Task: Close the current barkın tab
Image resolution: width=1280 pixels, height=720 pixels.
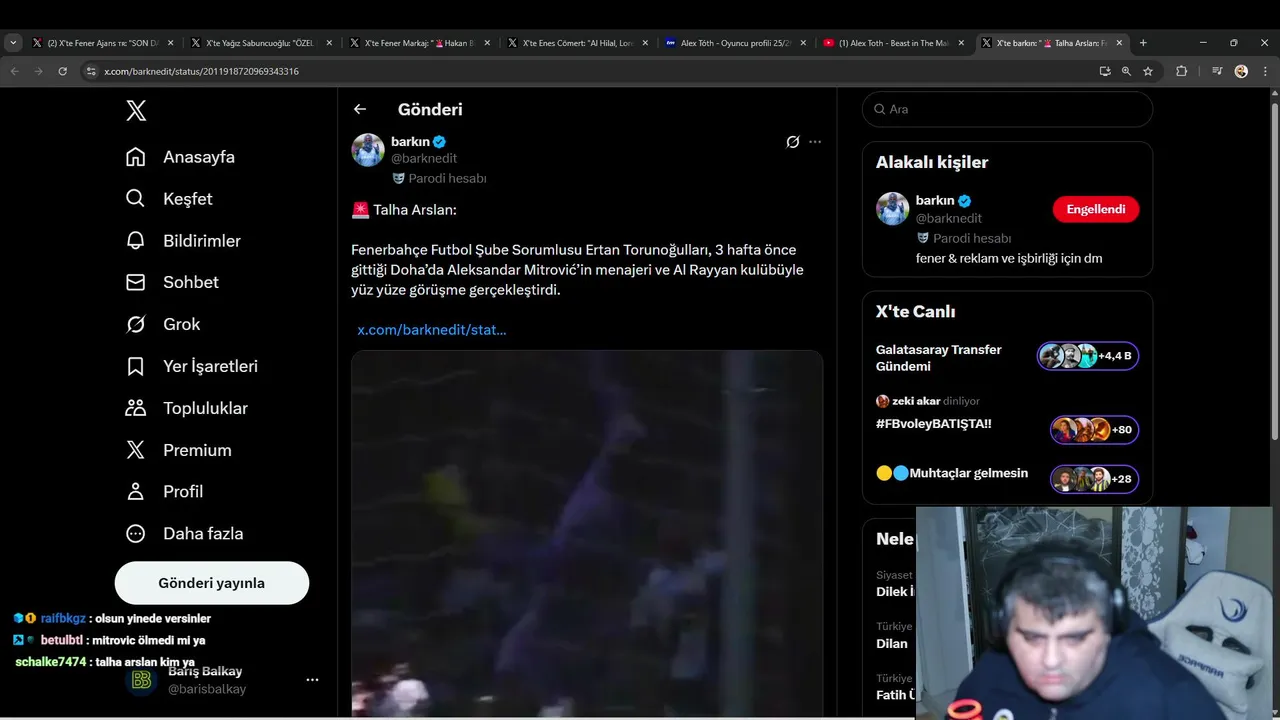Action: 1120,43
